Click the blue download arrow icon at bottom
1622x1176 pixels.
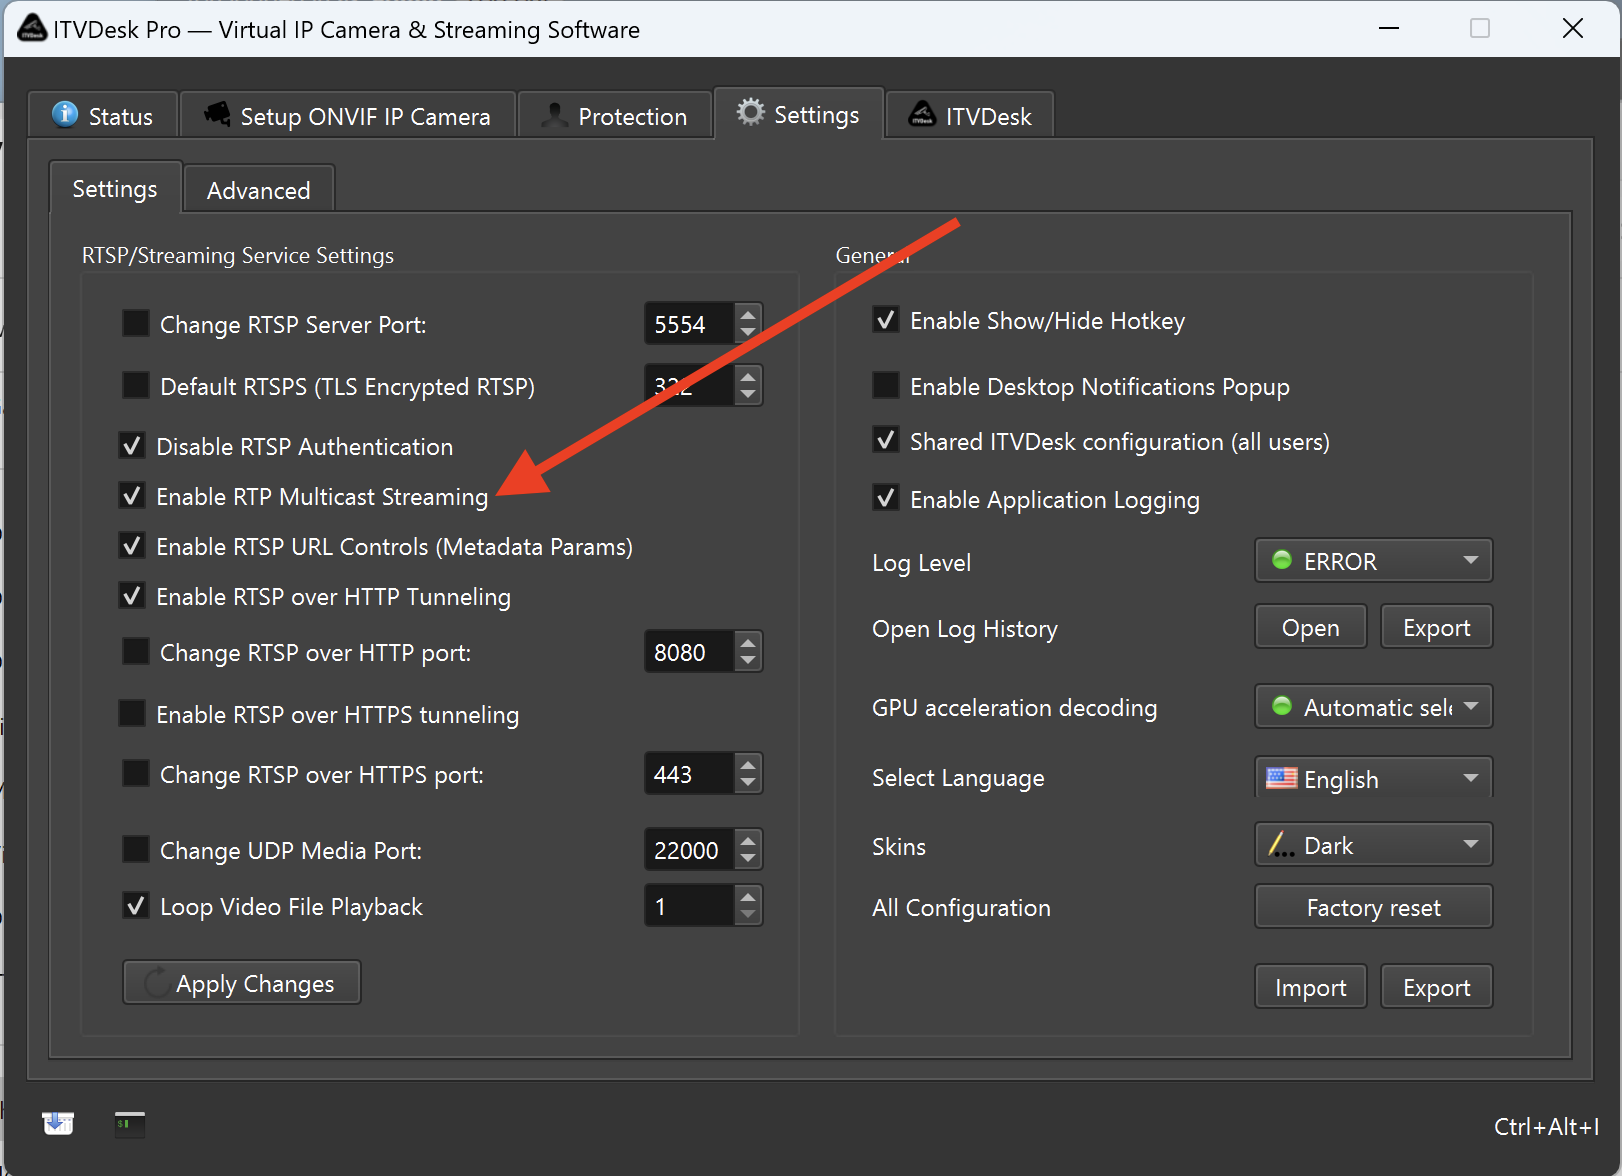(x=59, y=1123)
